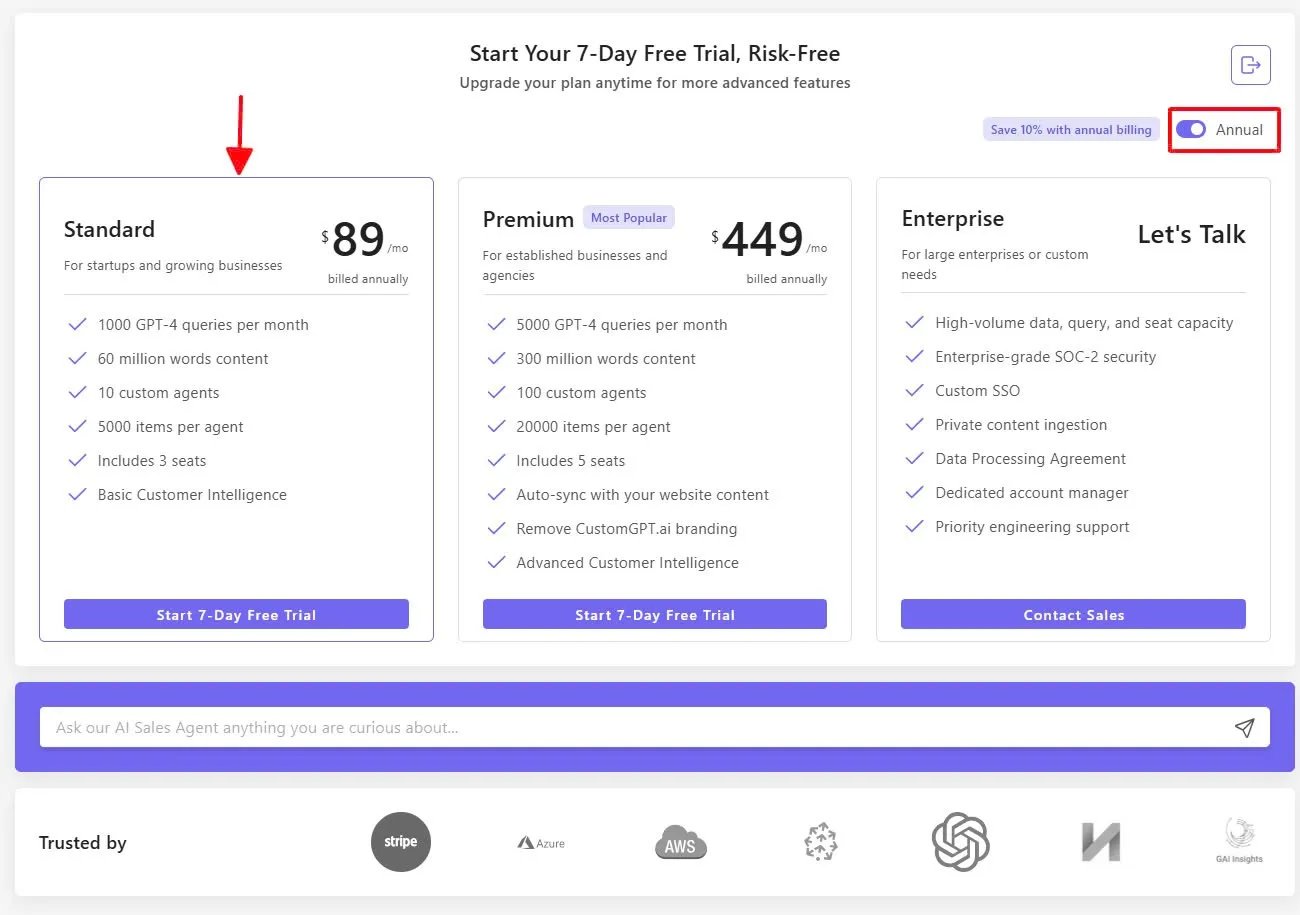
Task: Click the Most Popular badge
Action: tap(629, 218)
